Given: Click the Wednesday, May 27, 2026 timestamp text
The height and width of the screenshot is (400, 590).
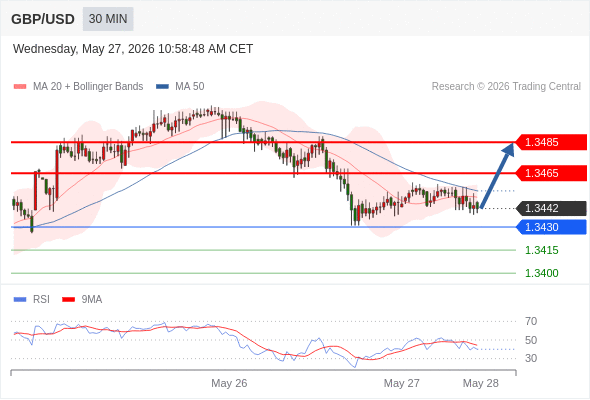Looking at the screenshot, I should (x=133, y=49).
